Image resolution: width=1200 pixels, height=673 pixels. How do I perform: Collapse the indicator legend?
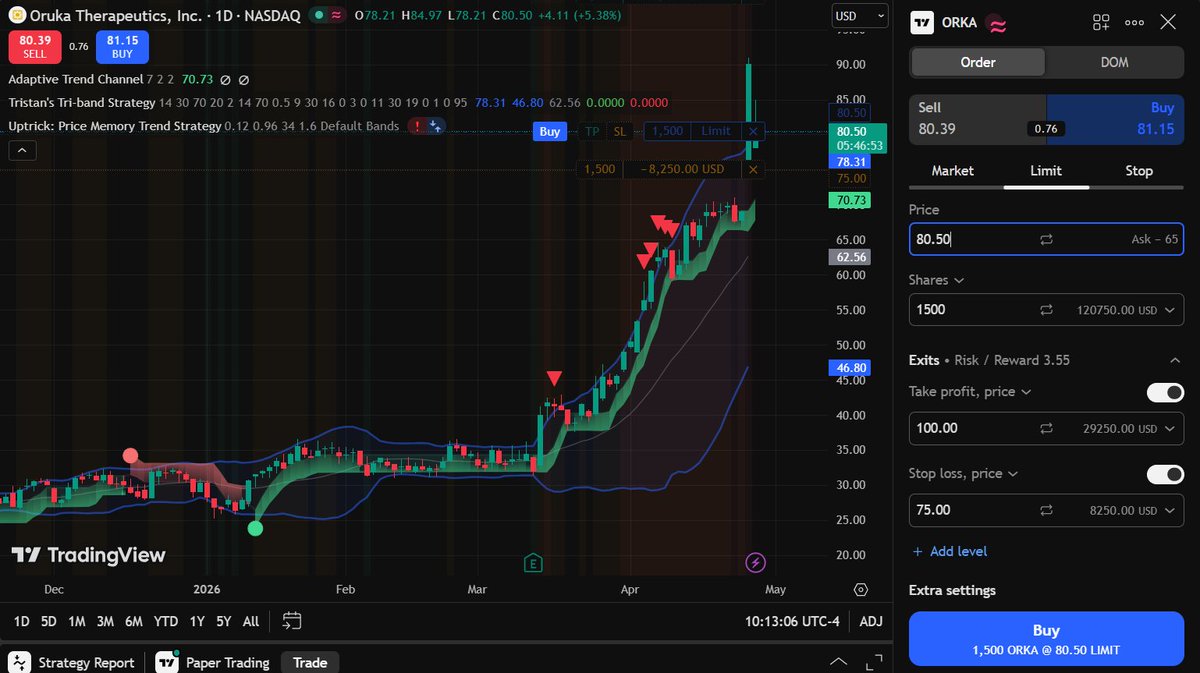pos(22,151)
